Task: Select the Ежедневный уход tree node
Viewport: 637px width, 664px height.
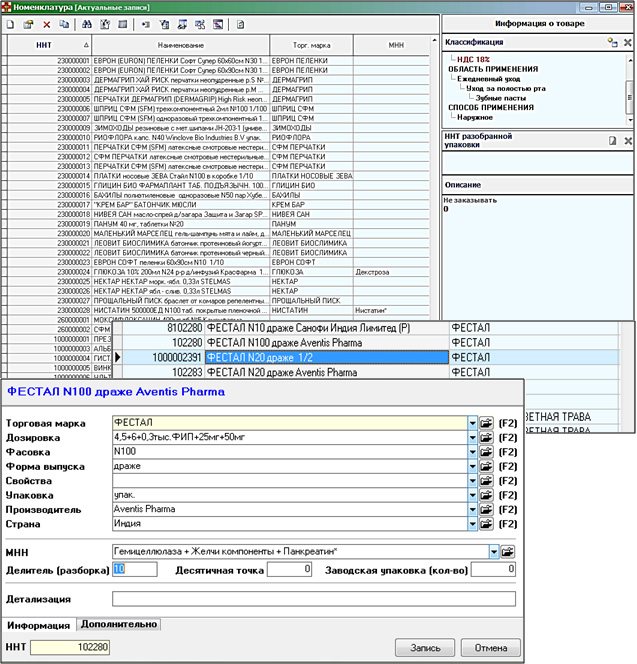Action: (488, 79)
